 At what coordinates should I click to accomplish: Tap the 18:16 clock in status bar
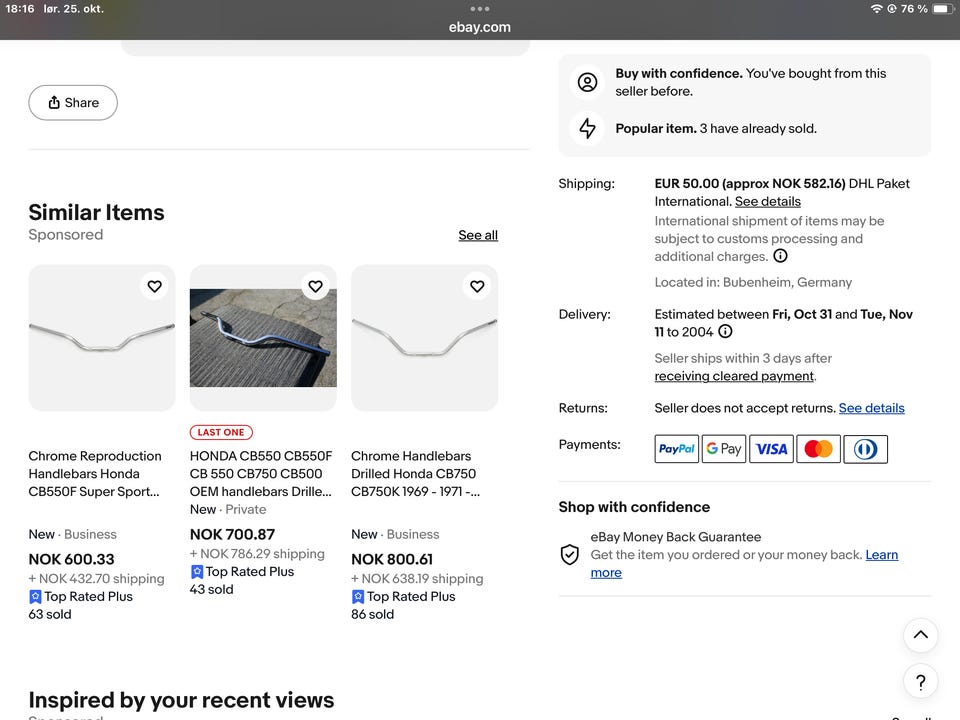point(20,9)
